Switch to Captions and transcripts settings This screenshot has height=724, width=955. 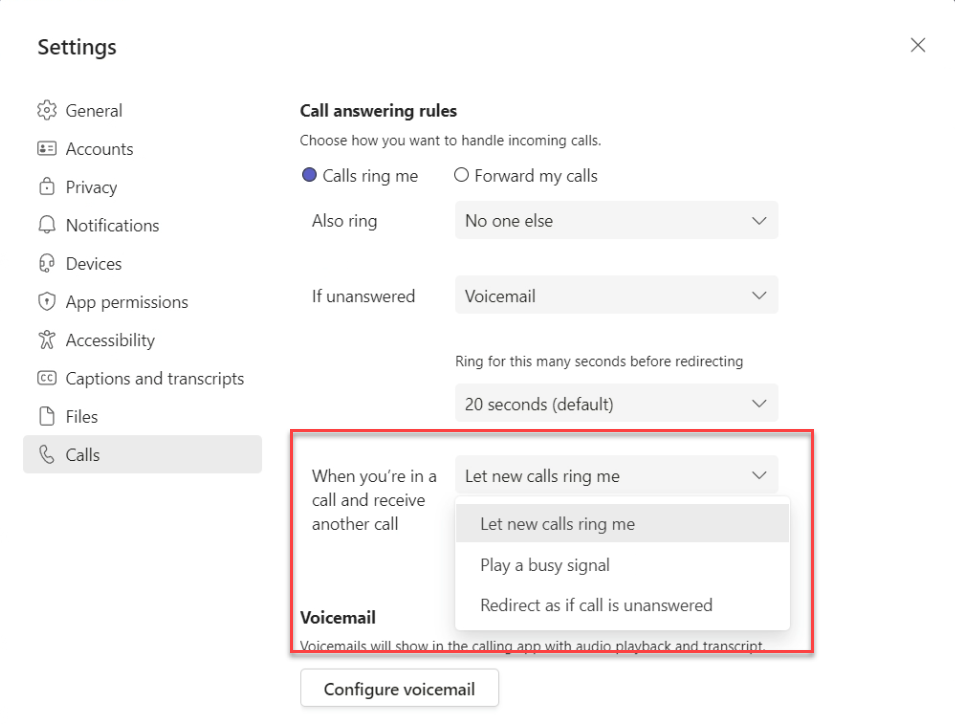pyautogui.click(x=143, y=378)
